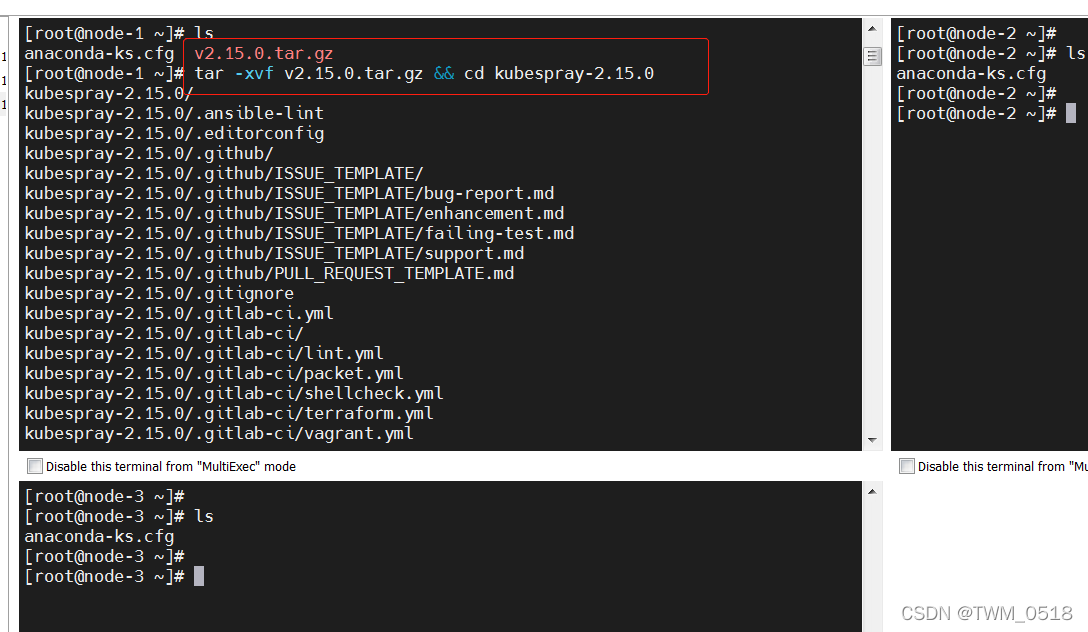
Task: Enable MultiExec disable checkbox under node-1 terminal
Action: point(36,466)
